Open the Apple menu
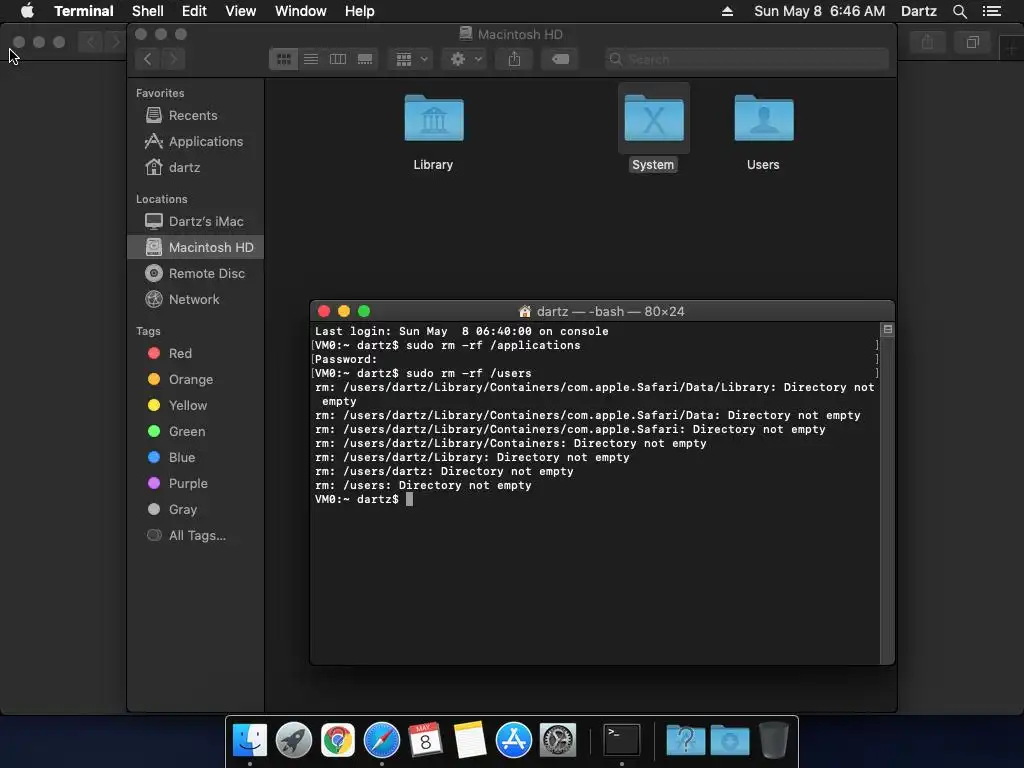 click(x=27, y=11)
